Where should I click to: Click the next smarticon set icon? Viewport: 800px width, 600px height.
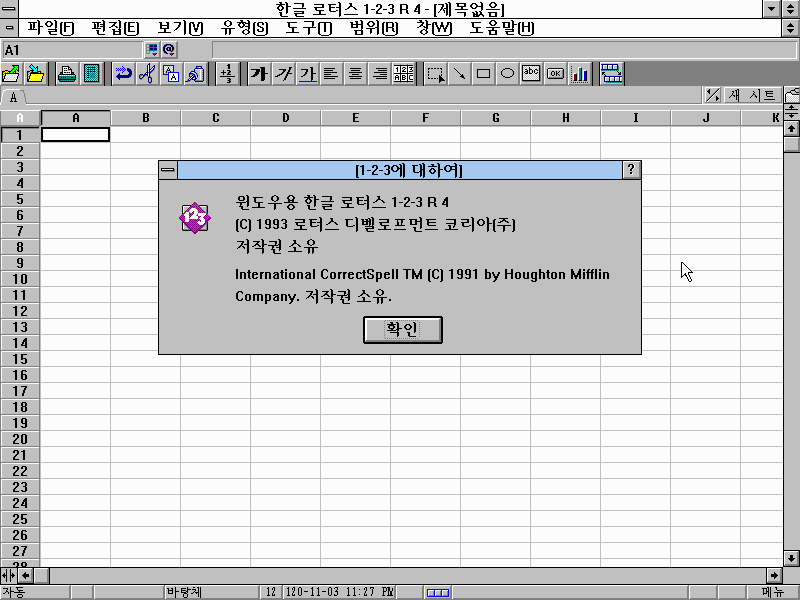pyautogui.click(x=611, y=74)
